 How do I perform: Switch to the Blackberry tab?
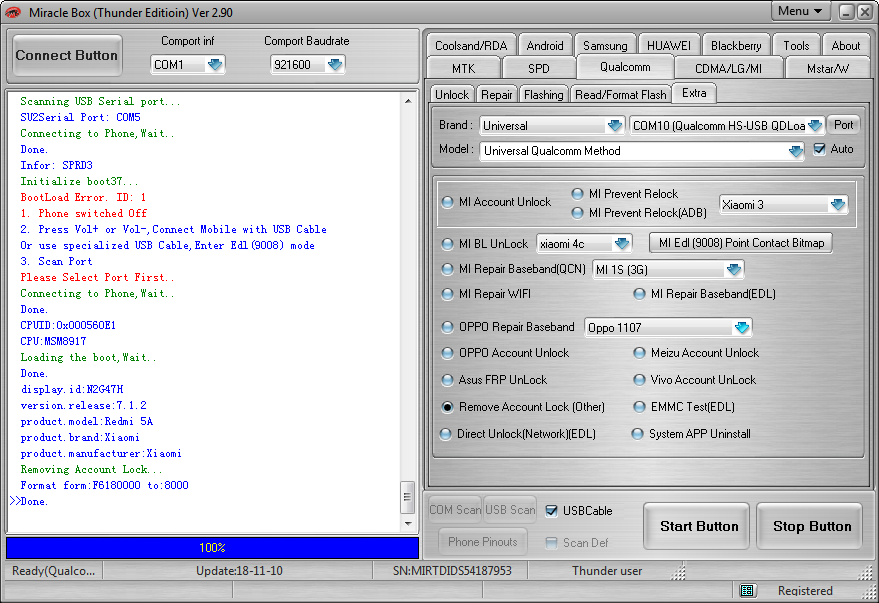pyautogui.click(x=736, y=46)
